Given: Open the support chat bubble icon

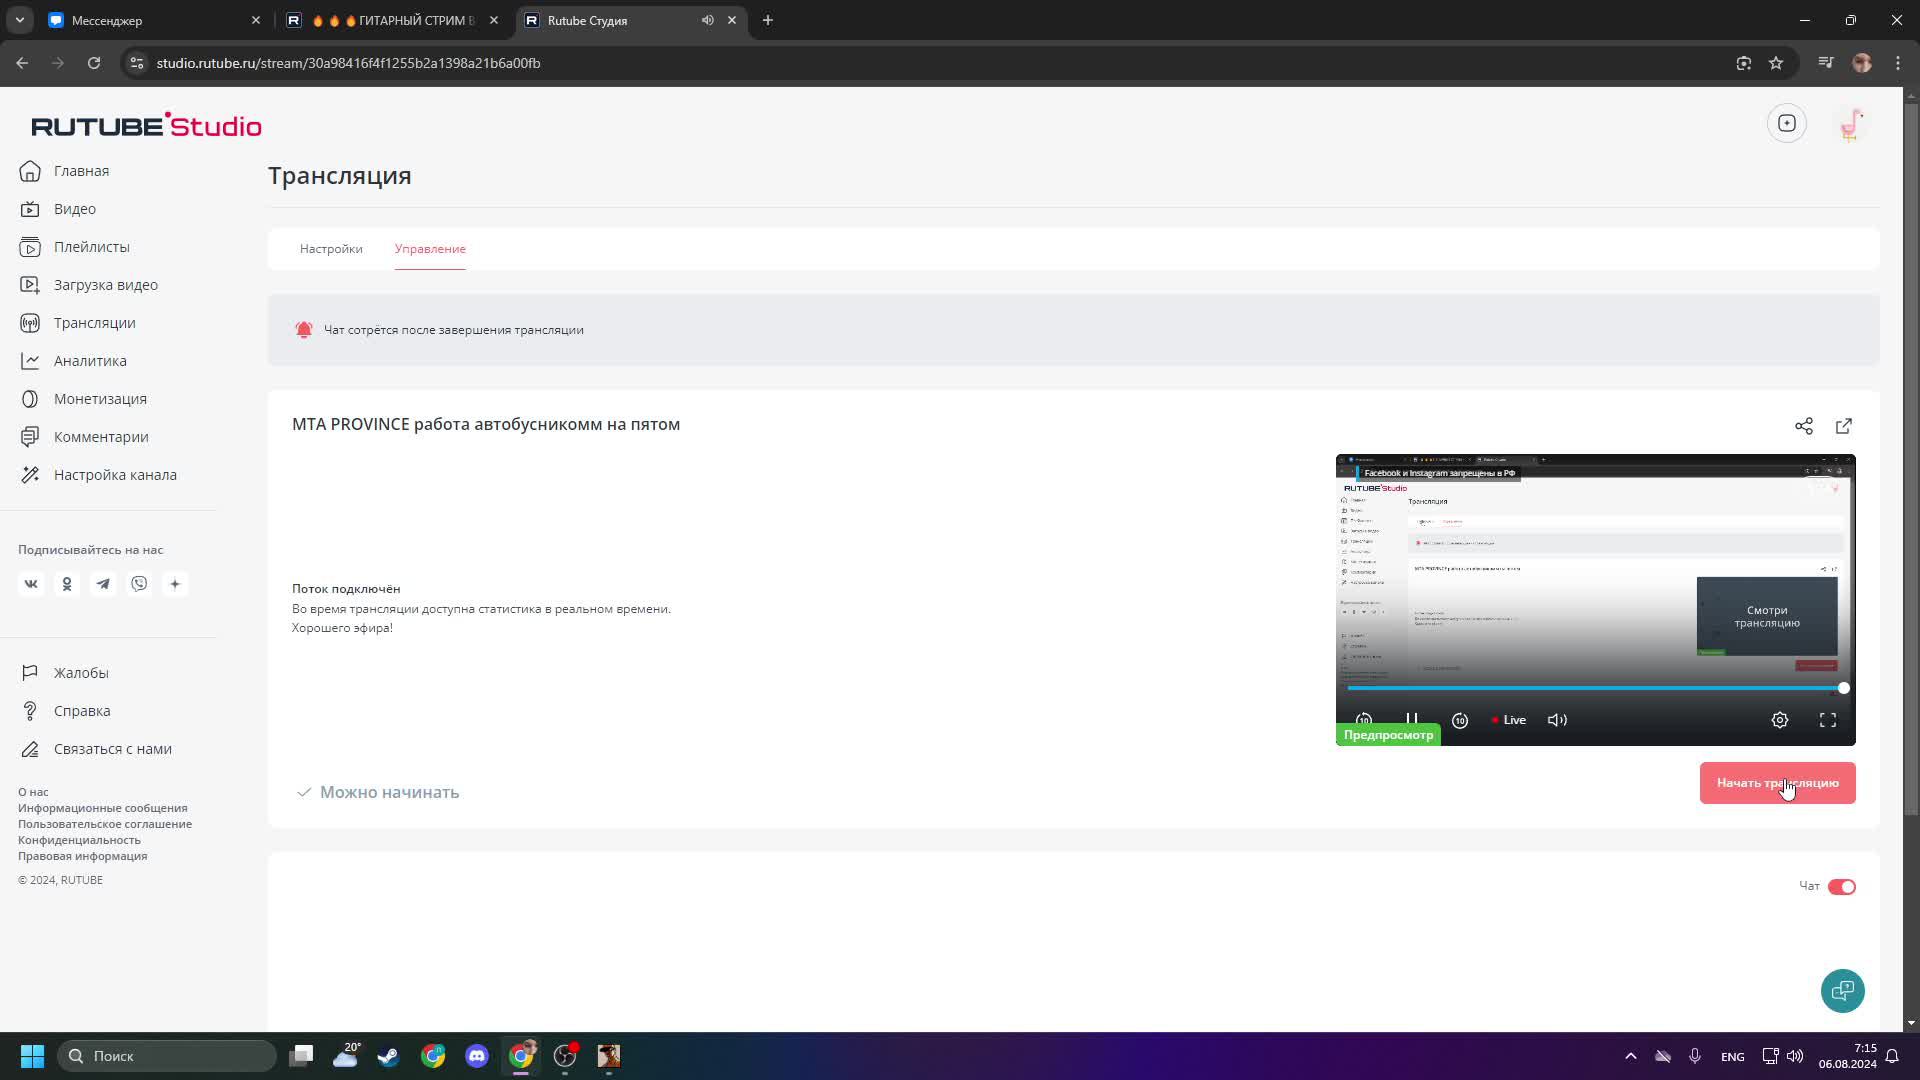Looking at the screenshot, I should 1841,990.
